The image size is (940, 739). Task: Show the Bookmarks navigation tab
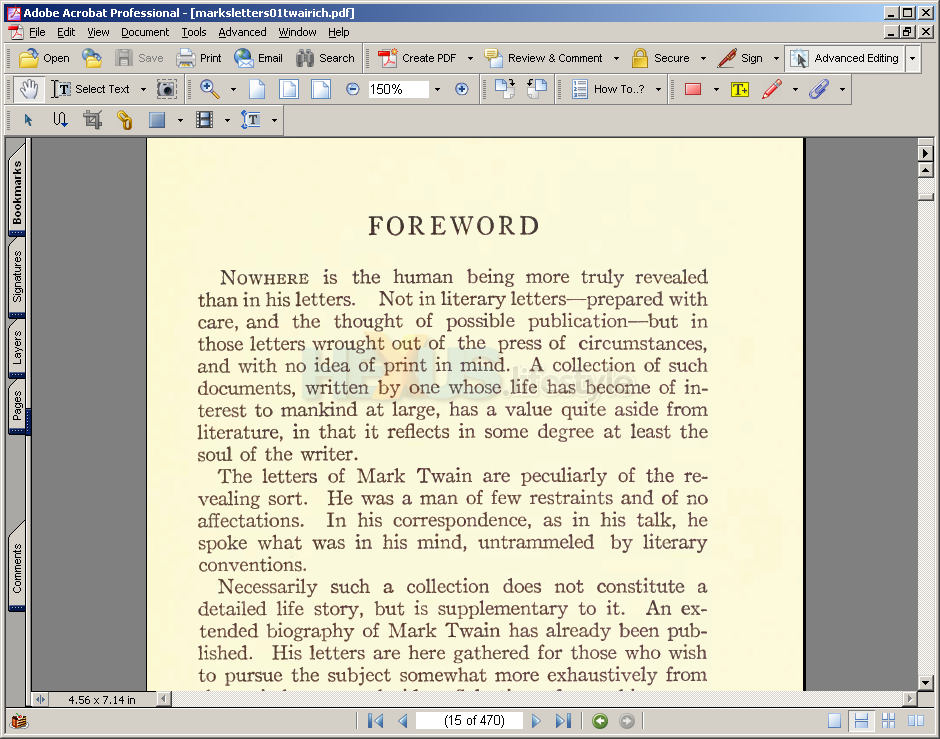click(17, 191)
